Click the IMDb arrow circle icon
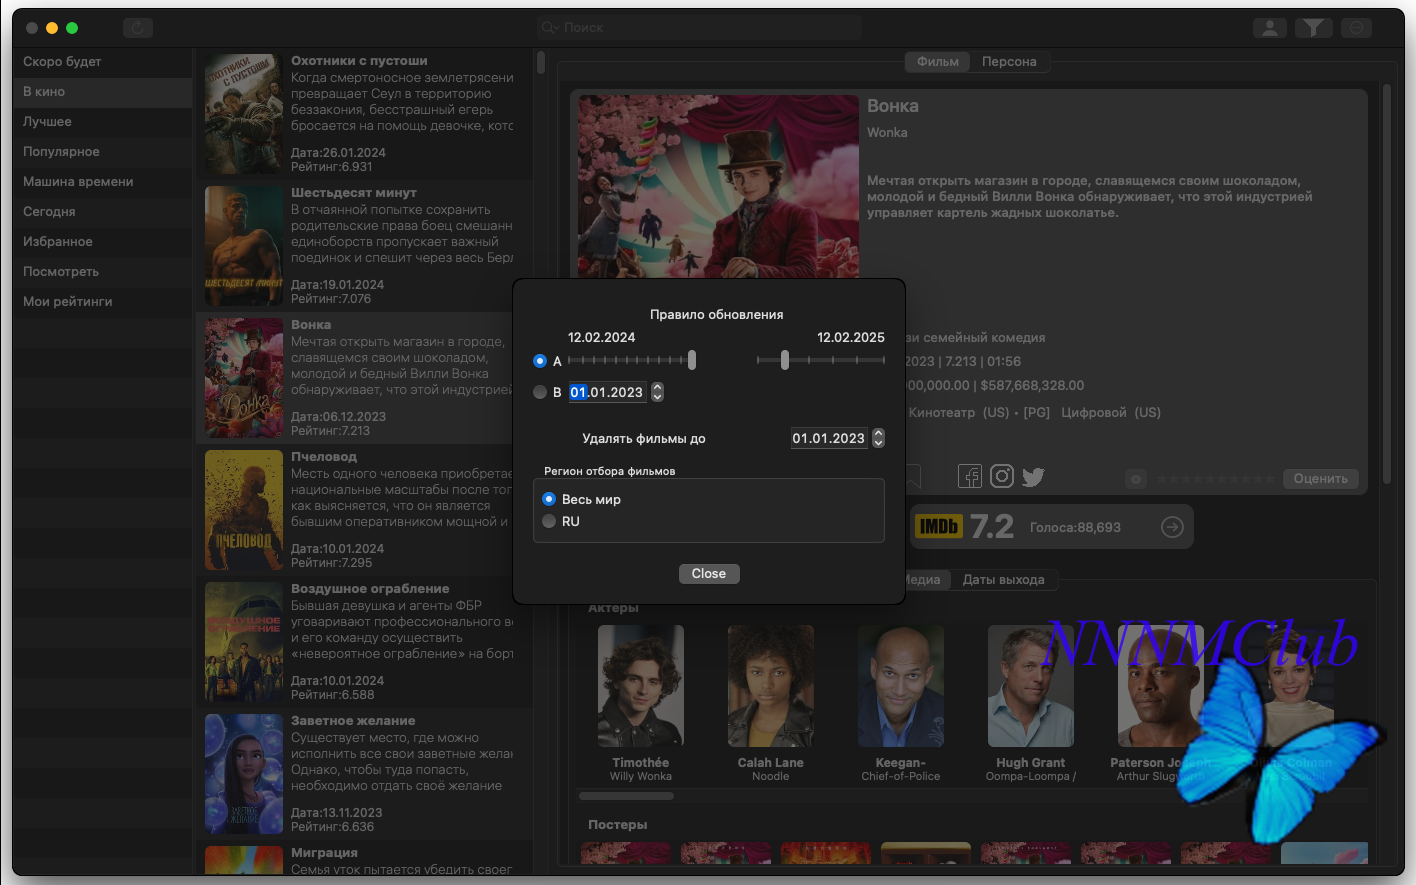Viewport: 1416px width, 885px height. [x=1172, y=527]
